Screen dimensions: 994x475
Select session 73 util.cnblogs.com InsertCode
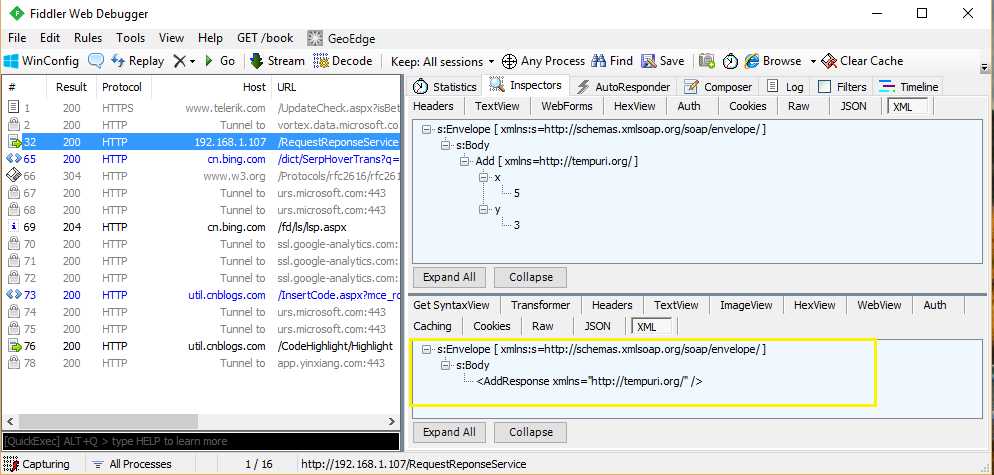(x=202, y=295)
